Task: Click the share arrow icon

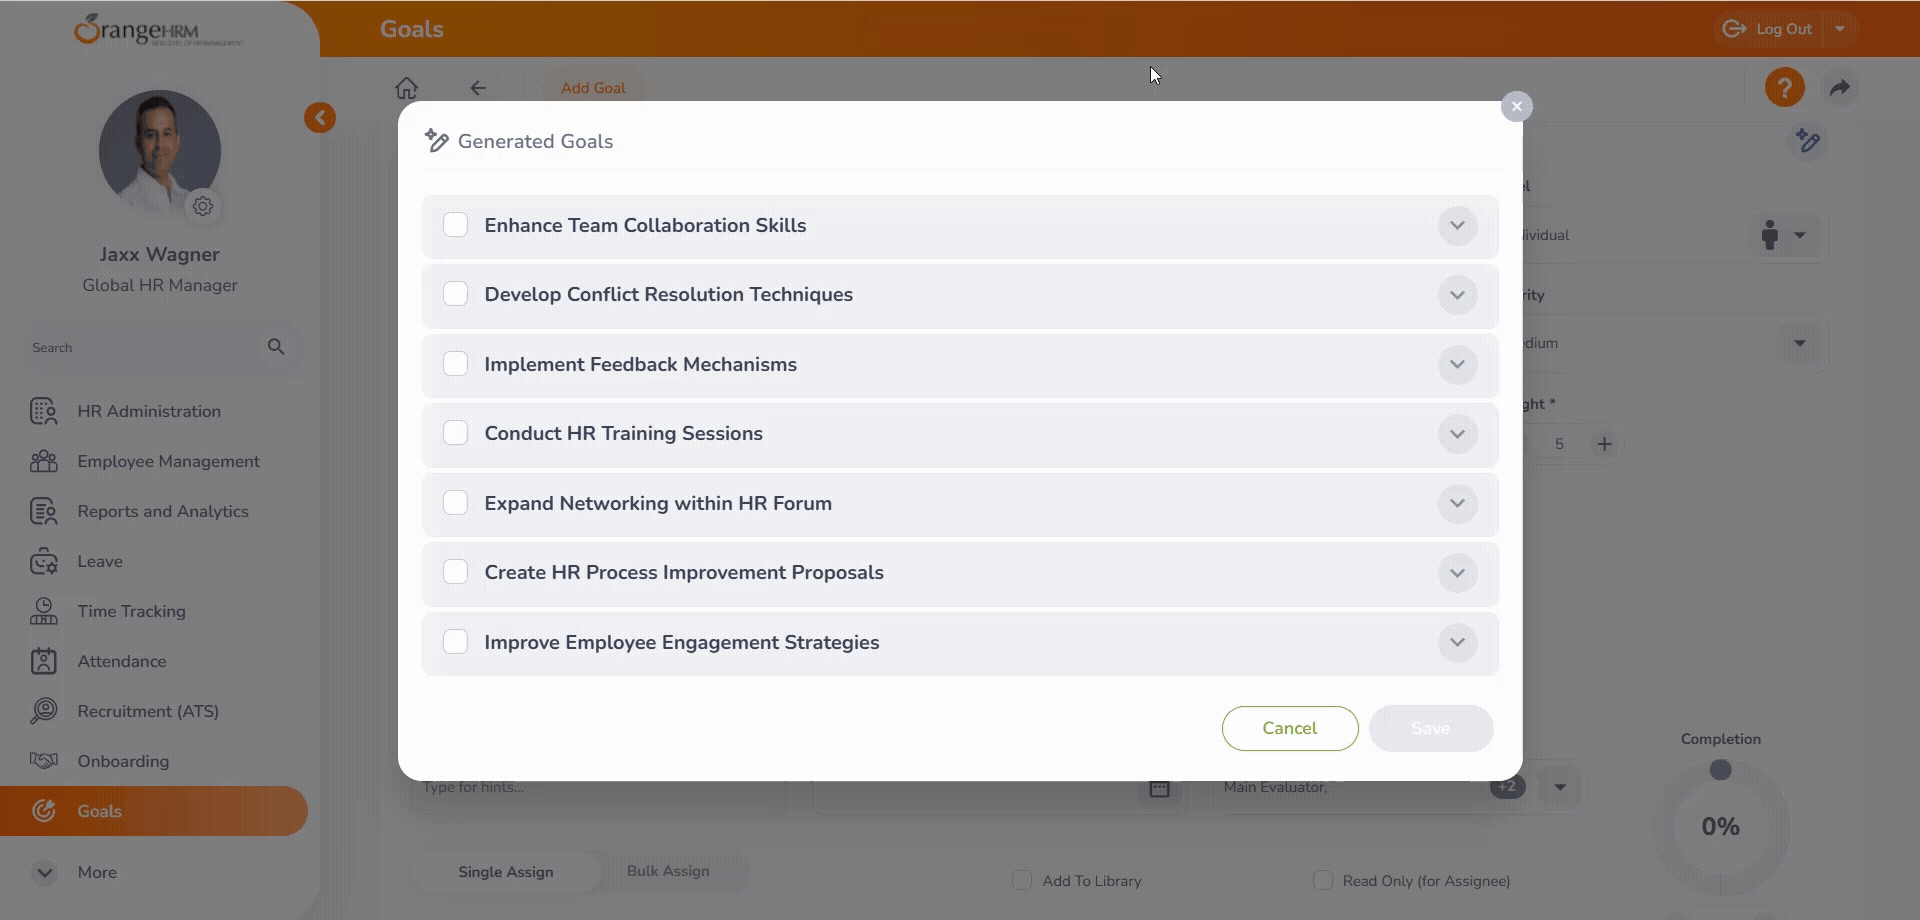Action: pyautogui.click(x=1839, y=88)
